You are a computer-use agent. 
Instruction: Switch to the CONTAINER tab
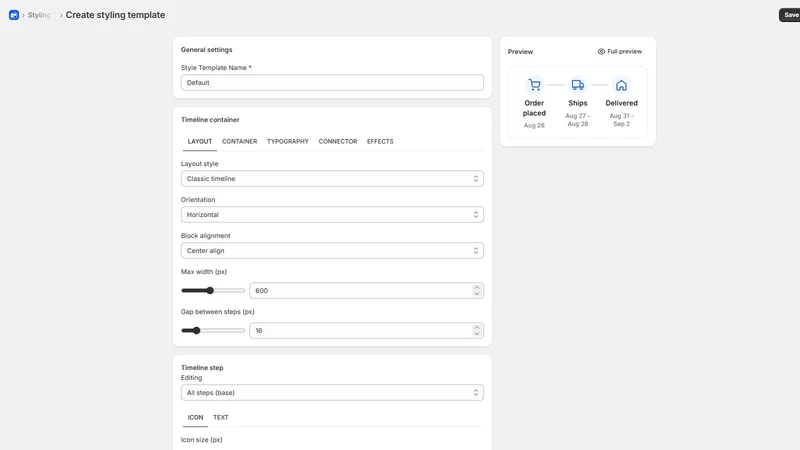[239, 141]
